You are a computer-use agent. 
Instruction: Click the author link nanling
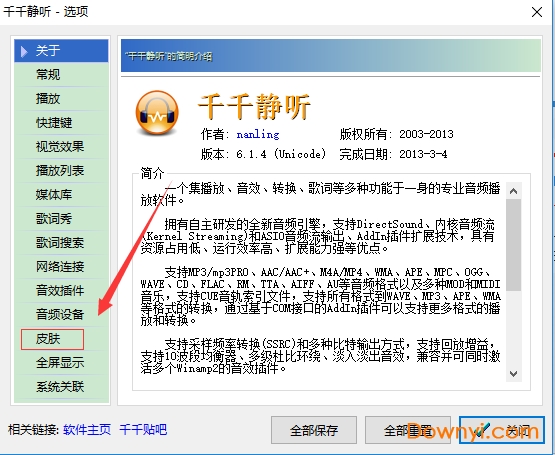click(258, 134)
